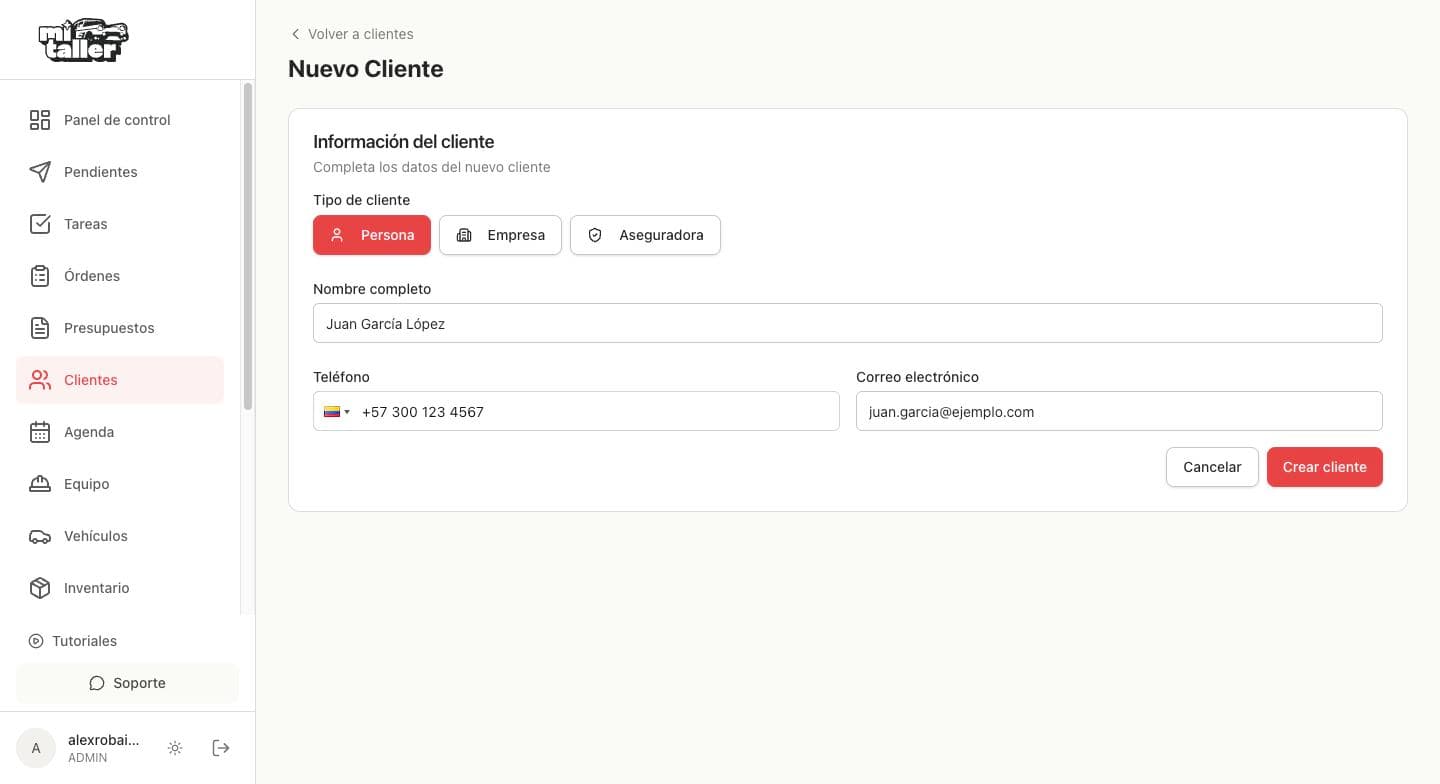The width and height of the screenshot is (1440, 784).
Task: Open the phone country flag dropdown
Action: [336, 411]
